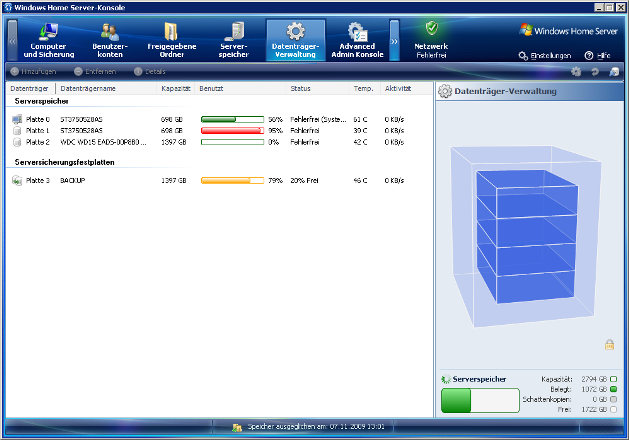Click the red usage bar of Platte 1
The image size is (629, 440).
pos(232,130)
